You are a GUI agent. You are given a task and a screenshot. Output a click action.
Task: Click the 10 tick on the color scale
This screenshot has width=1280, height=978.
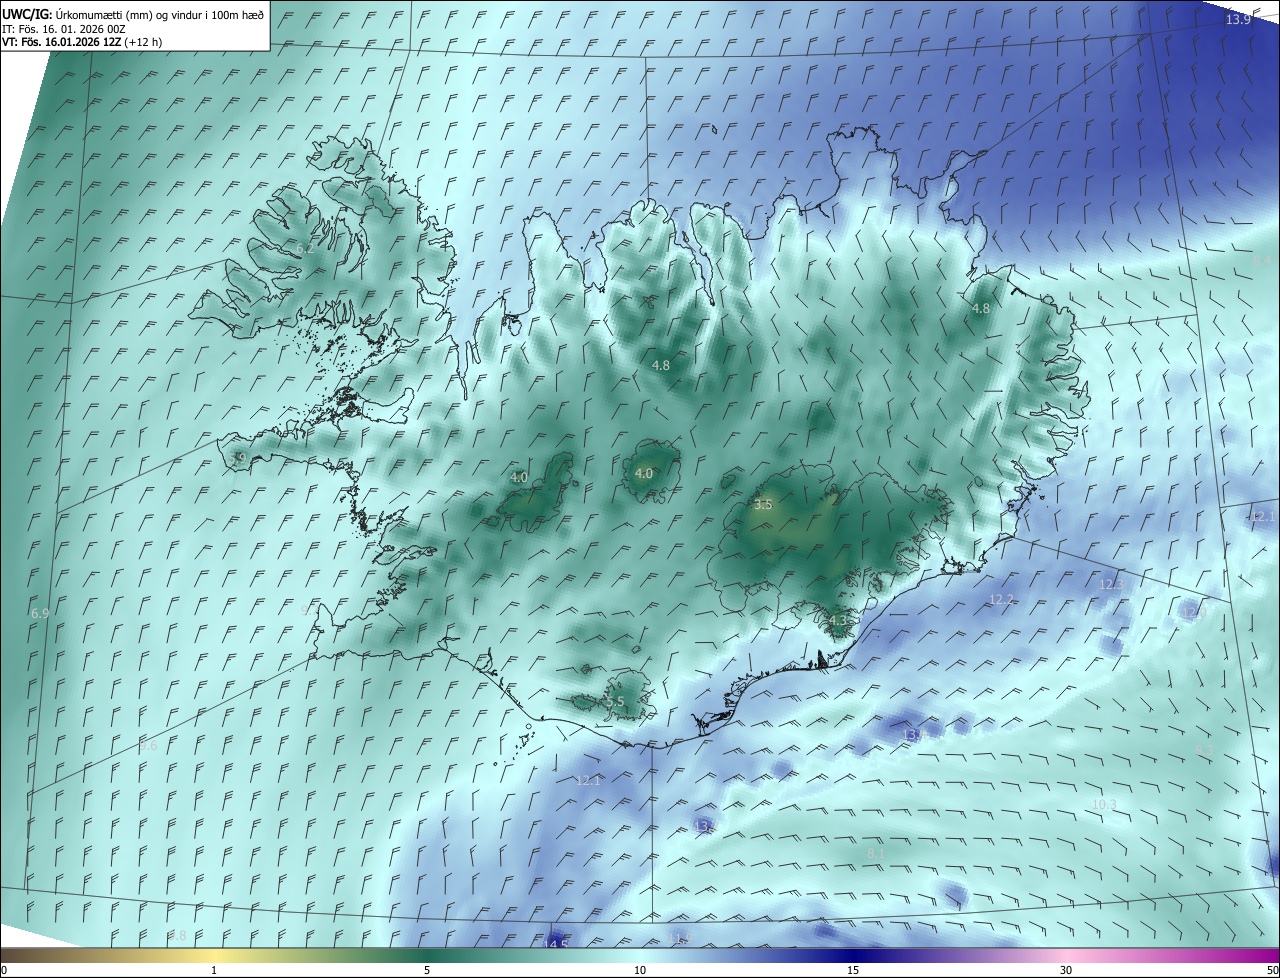[640, 970]
